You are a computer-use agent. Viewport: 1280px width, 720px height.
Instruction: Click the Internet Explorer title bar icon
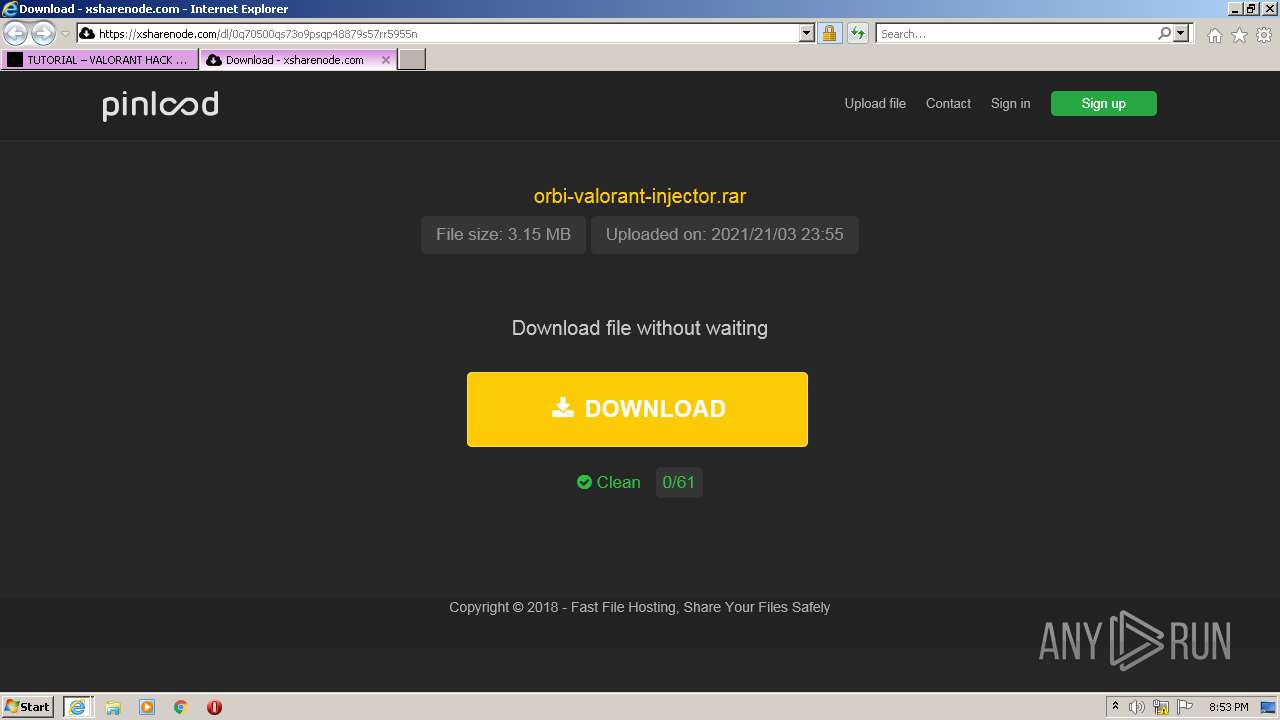click(x=10, y=9)
